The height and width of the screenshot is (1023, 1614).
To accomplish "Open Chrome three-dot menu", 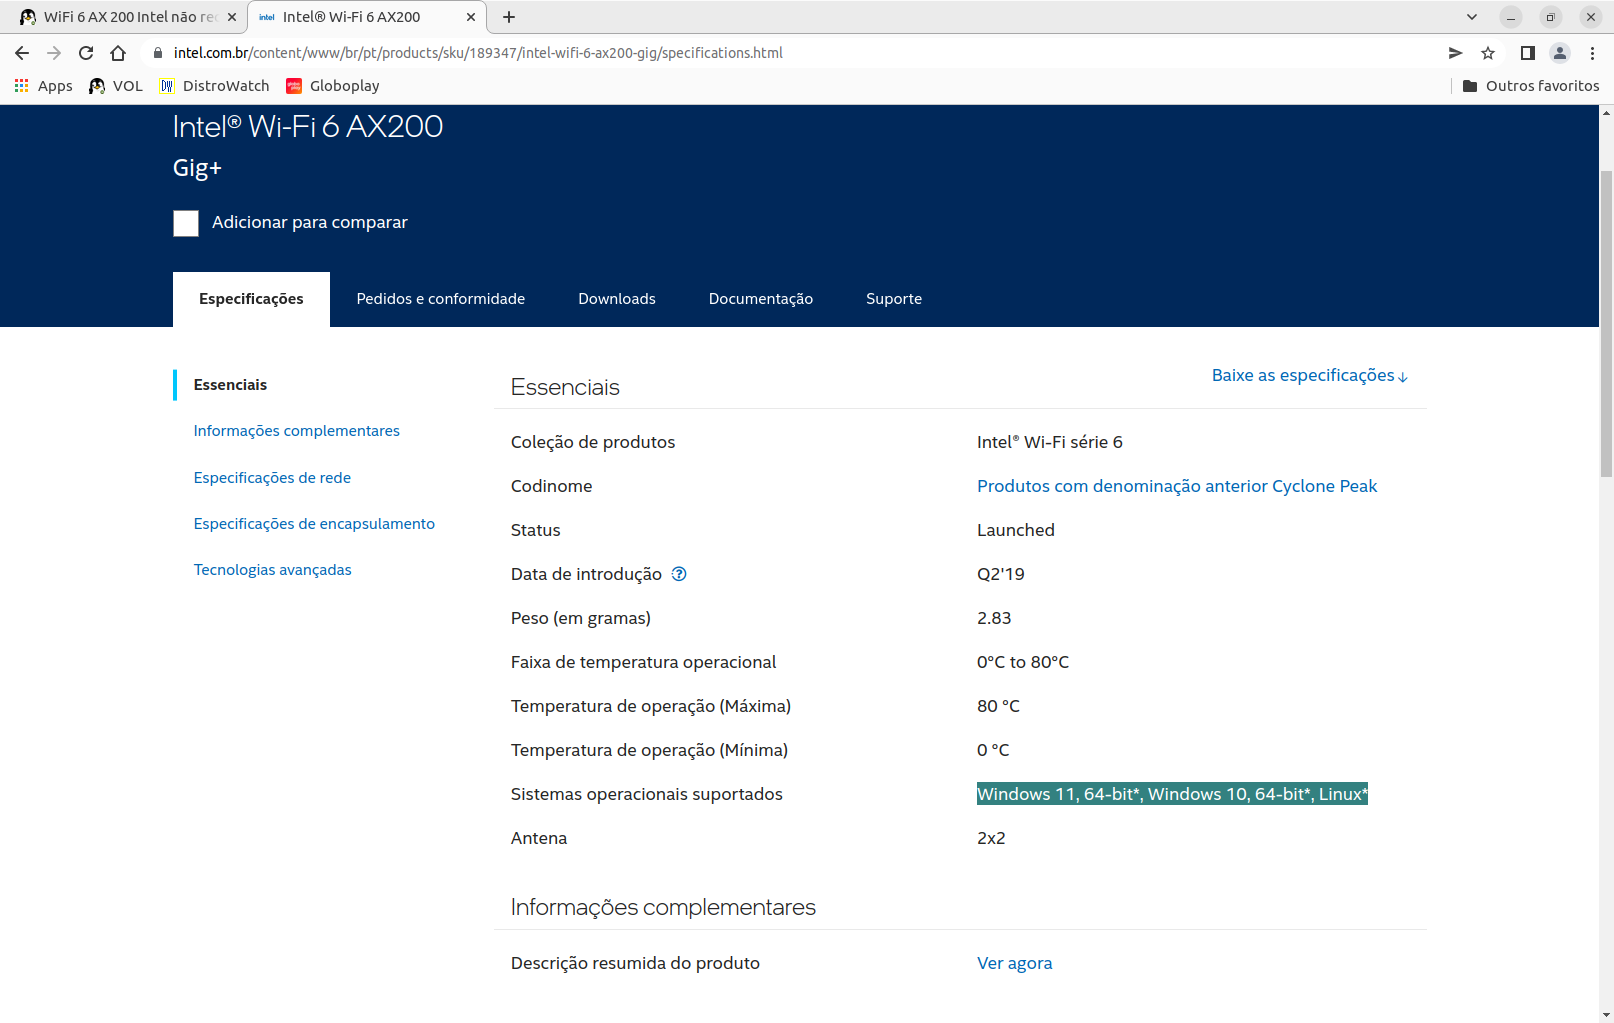I will (x=1592, y=53).
